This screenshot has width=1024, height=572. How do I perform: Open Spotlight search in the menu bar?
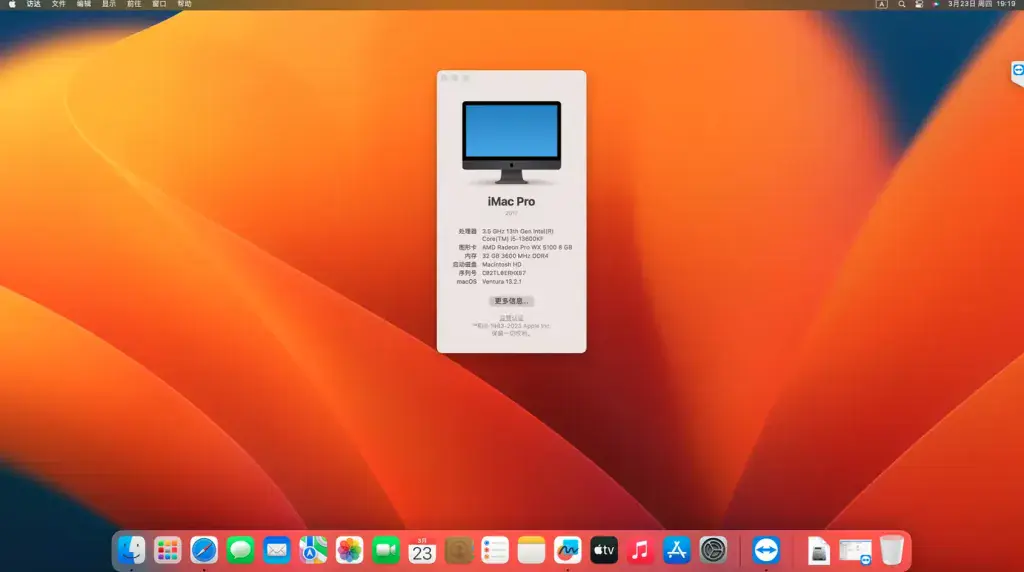pyautogui.click(x=901, y=4)
